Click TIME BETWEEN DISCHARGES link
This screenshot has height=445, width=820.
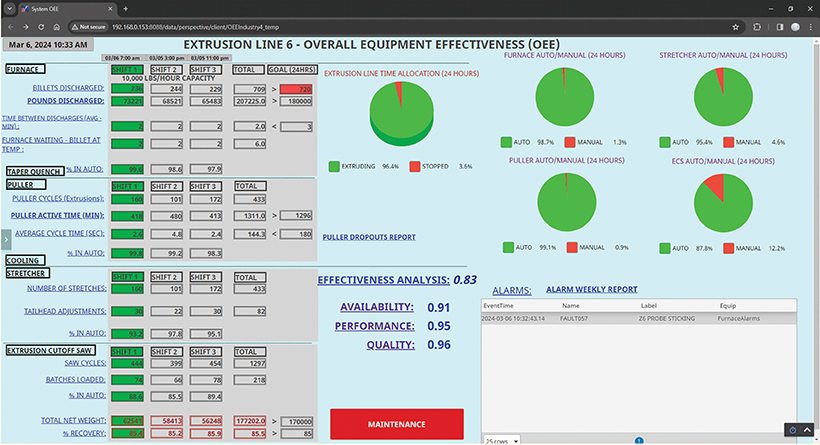coord(52,122)
